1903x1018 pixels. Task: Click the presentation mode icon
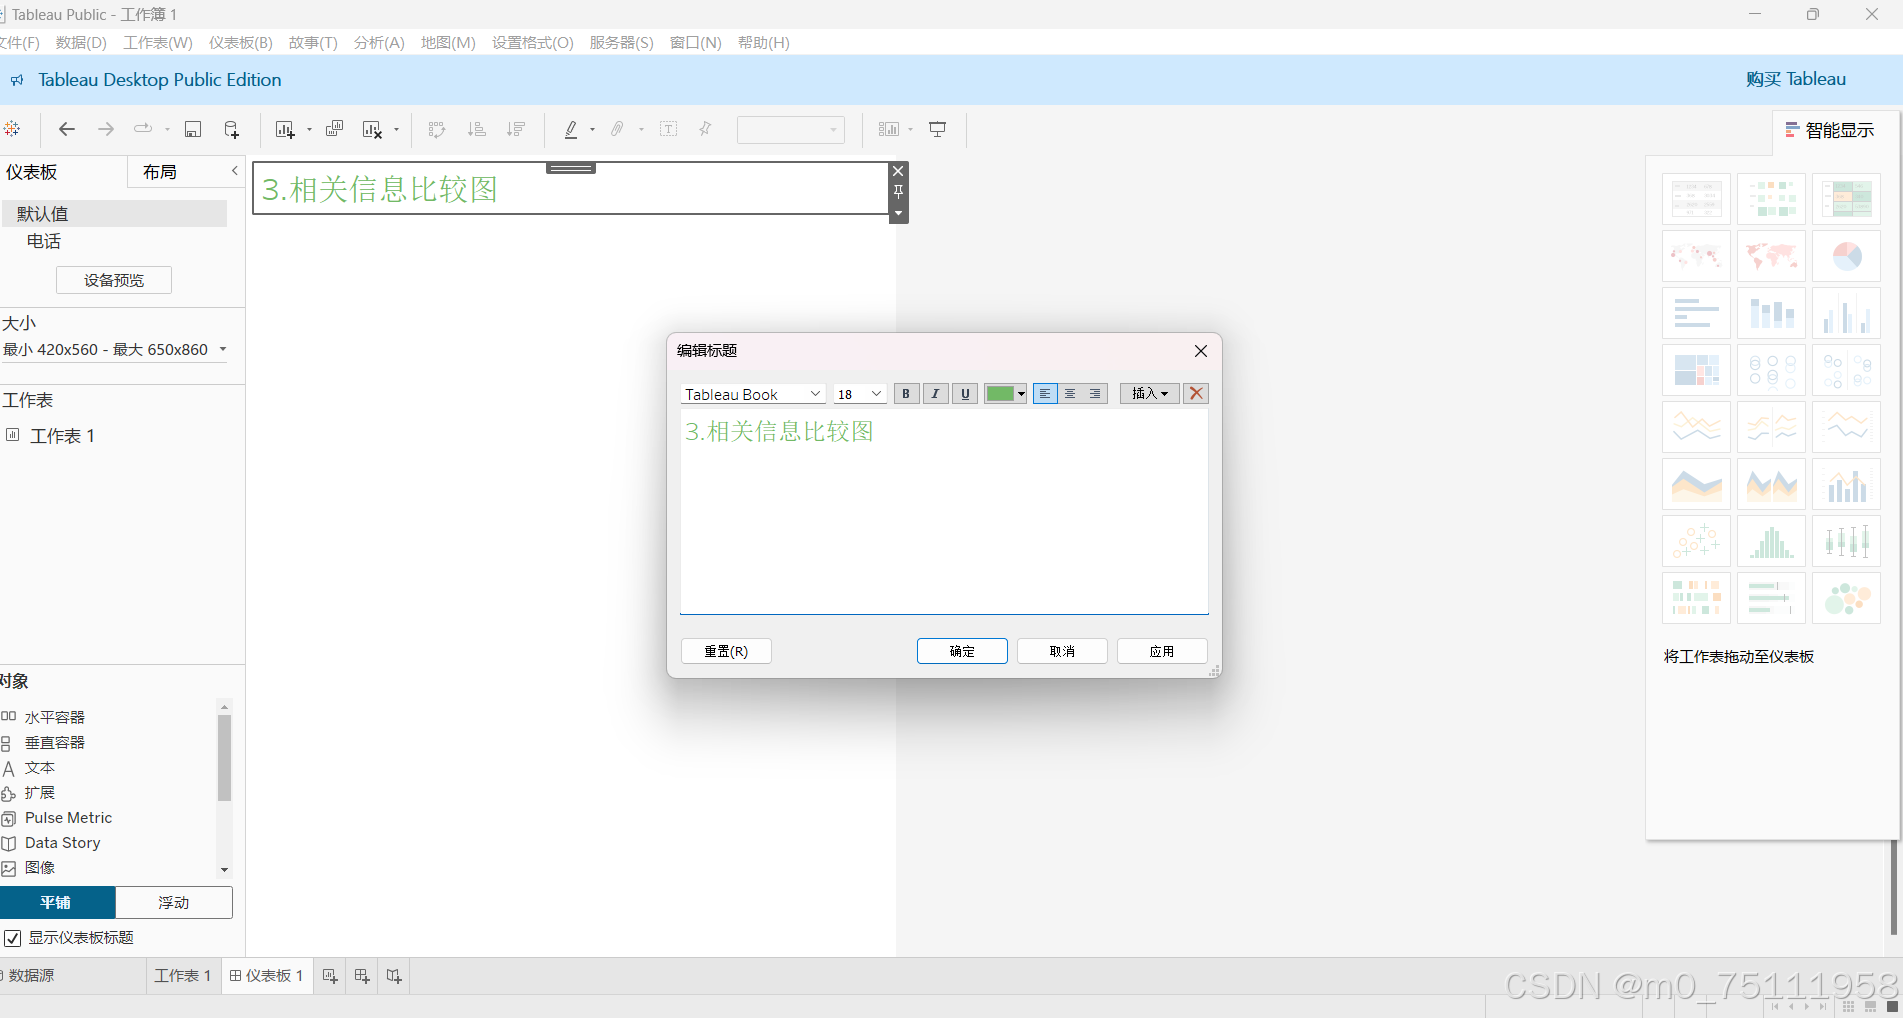click(938, 129)
